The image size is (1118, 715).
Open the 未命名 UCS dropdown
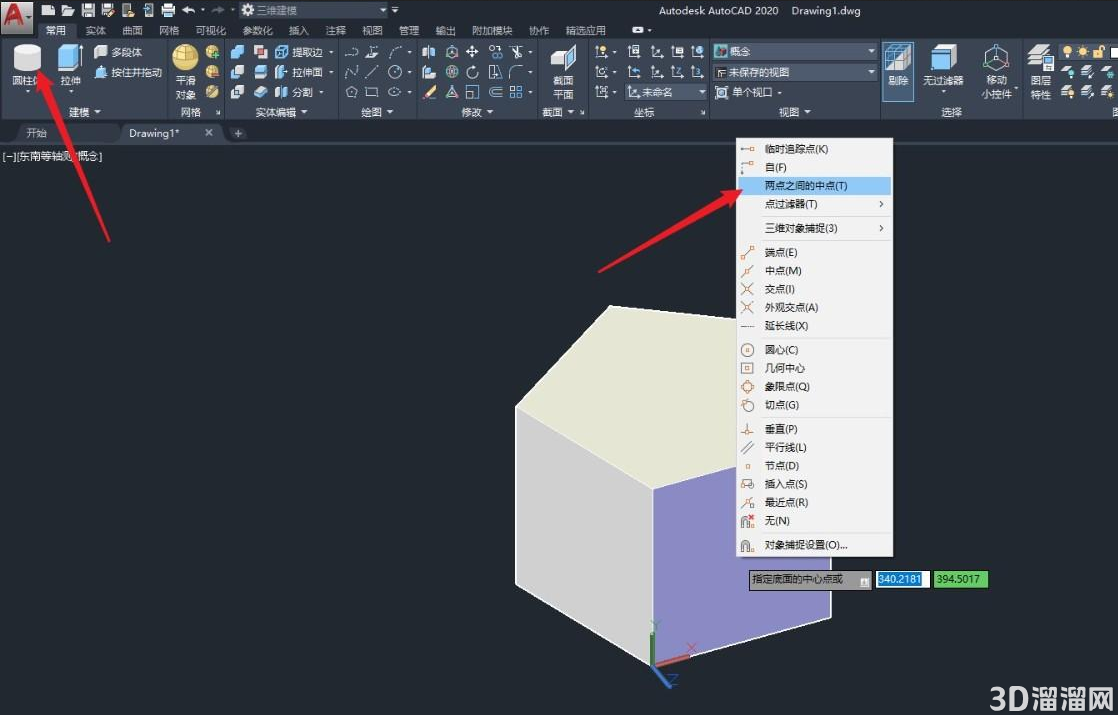[x=666, y=92]
